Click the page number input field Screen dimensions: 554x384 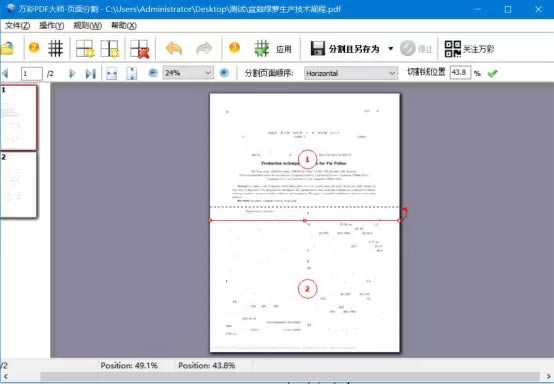[31, 73]
